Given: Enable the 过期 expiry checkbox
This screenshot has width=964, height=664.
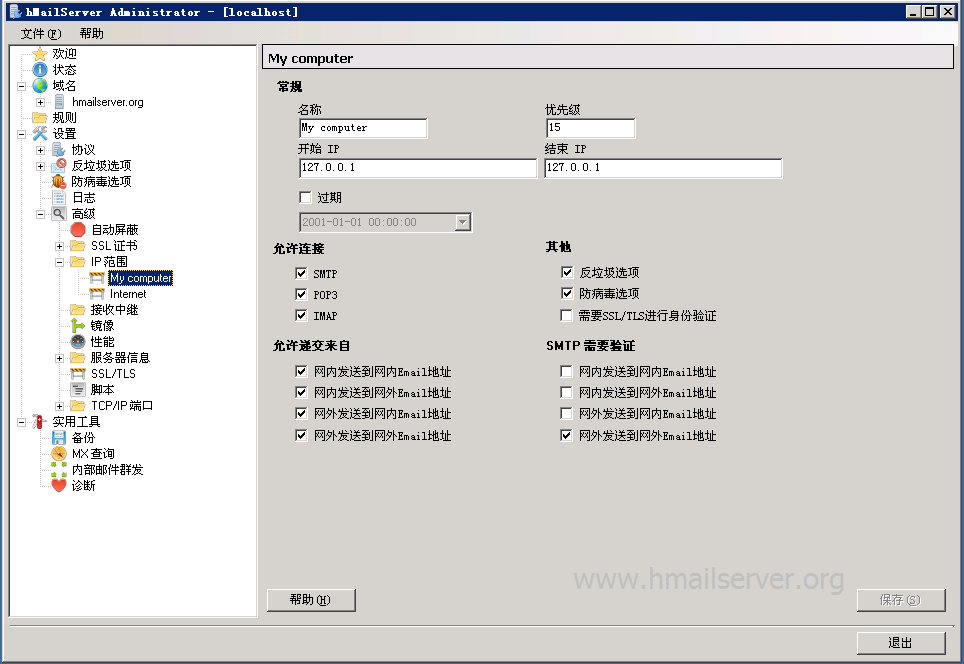Looking at the screenshot, I should coord(305,198).
